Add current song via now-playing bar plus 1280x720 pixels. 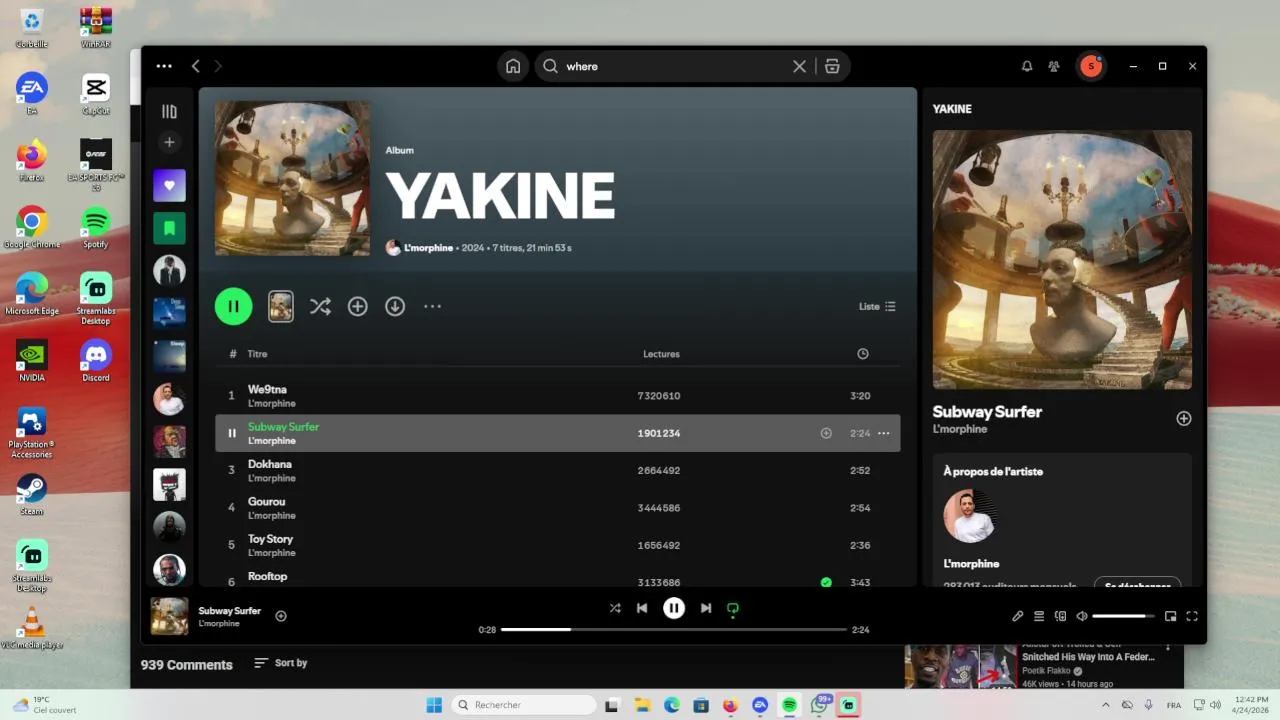click(x=281, y=616)
